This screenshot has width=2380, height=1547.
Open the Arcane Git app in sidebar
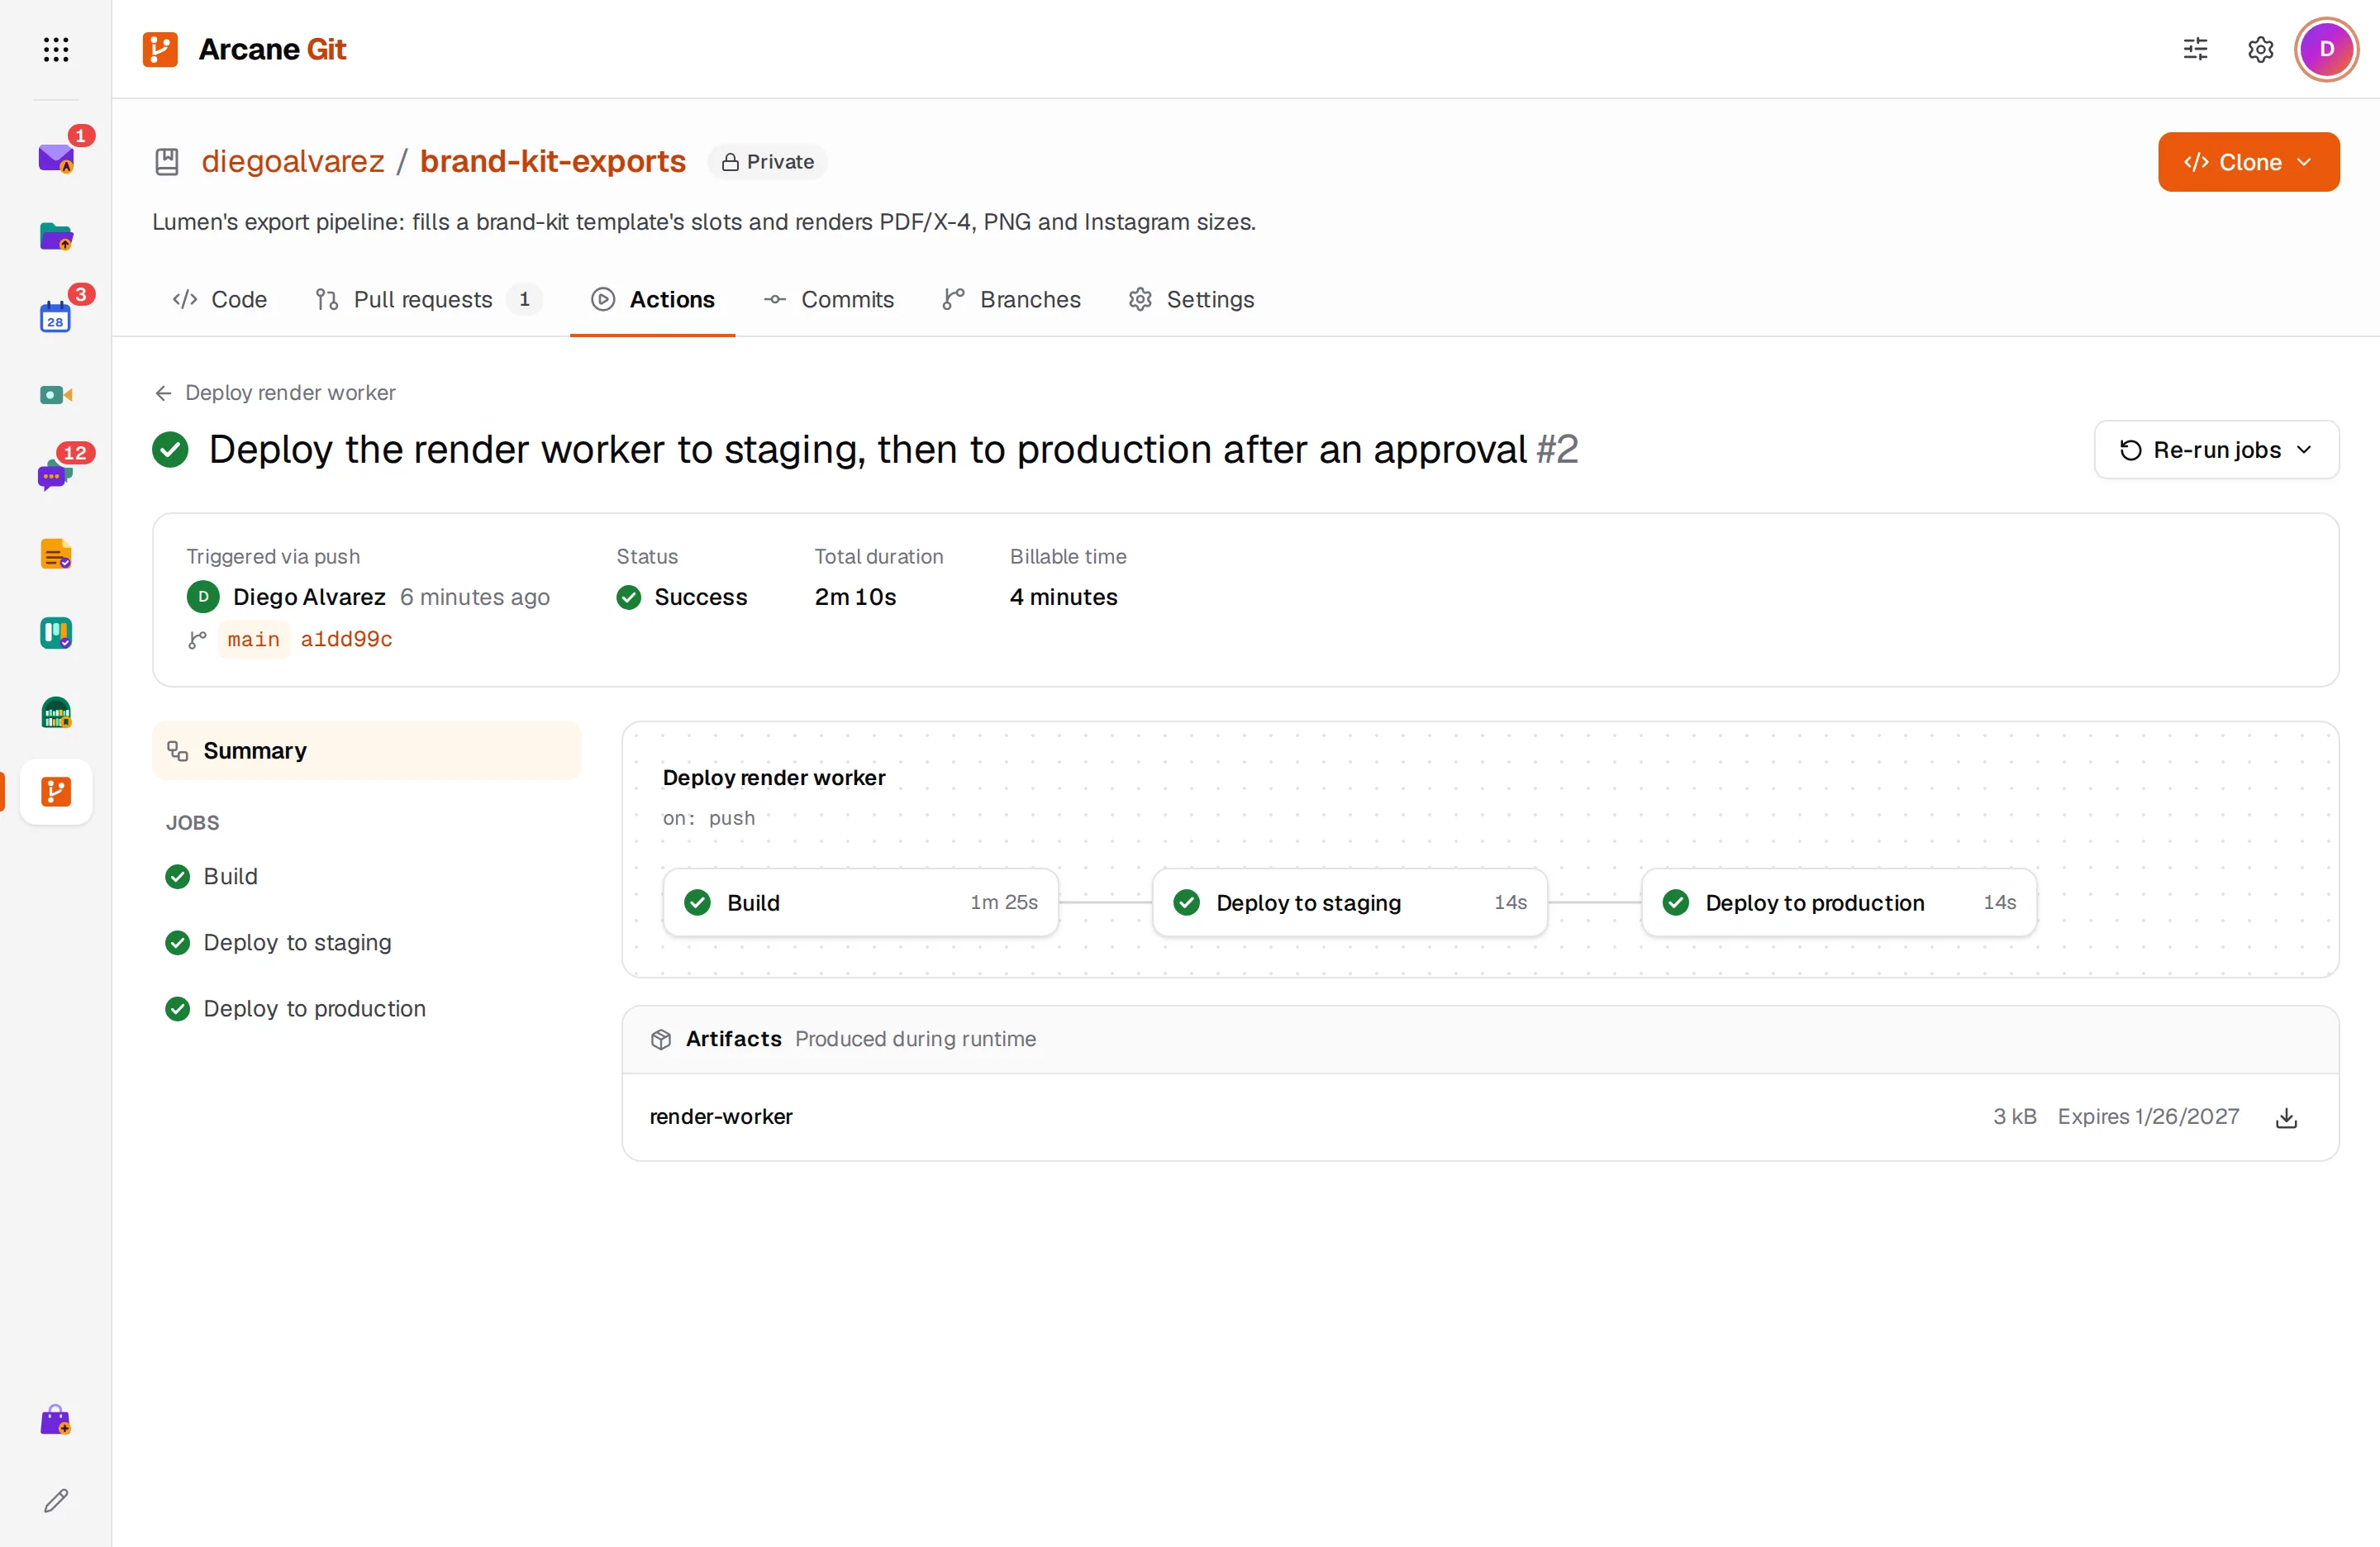56,792
